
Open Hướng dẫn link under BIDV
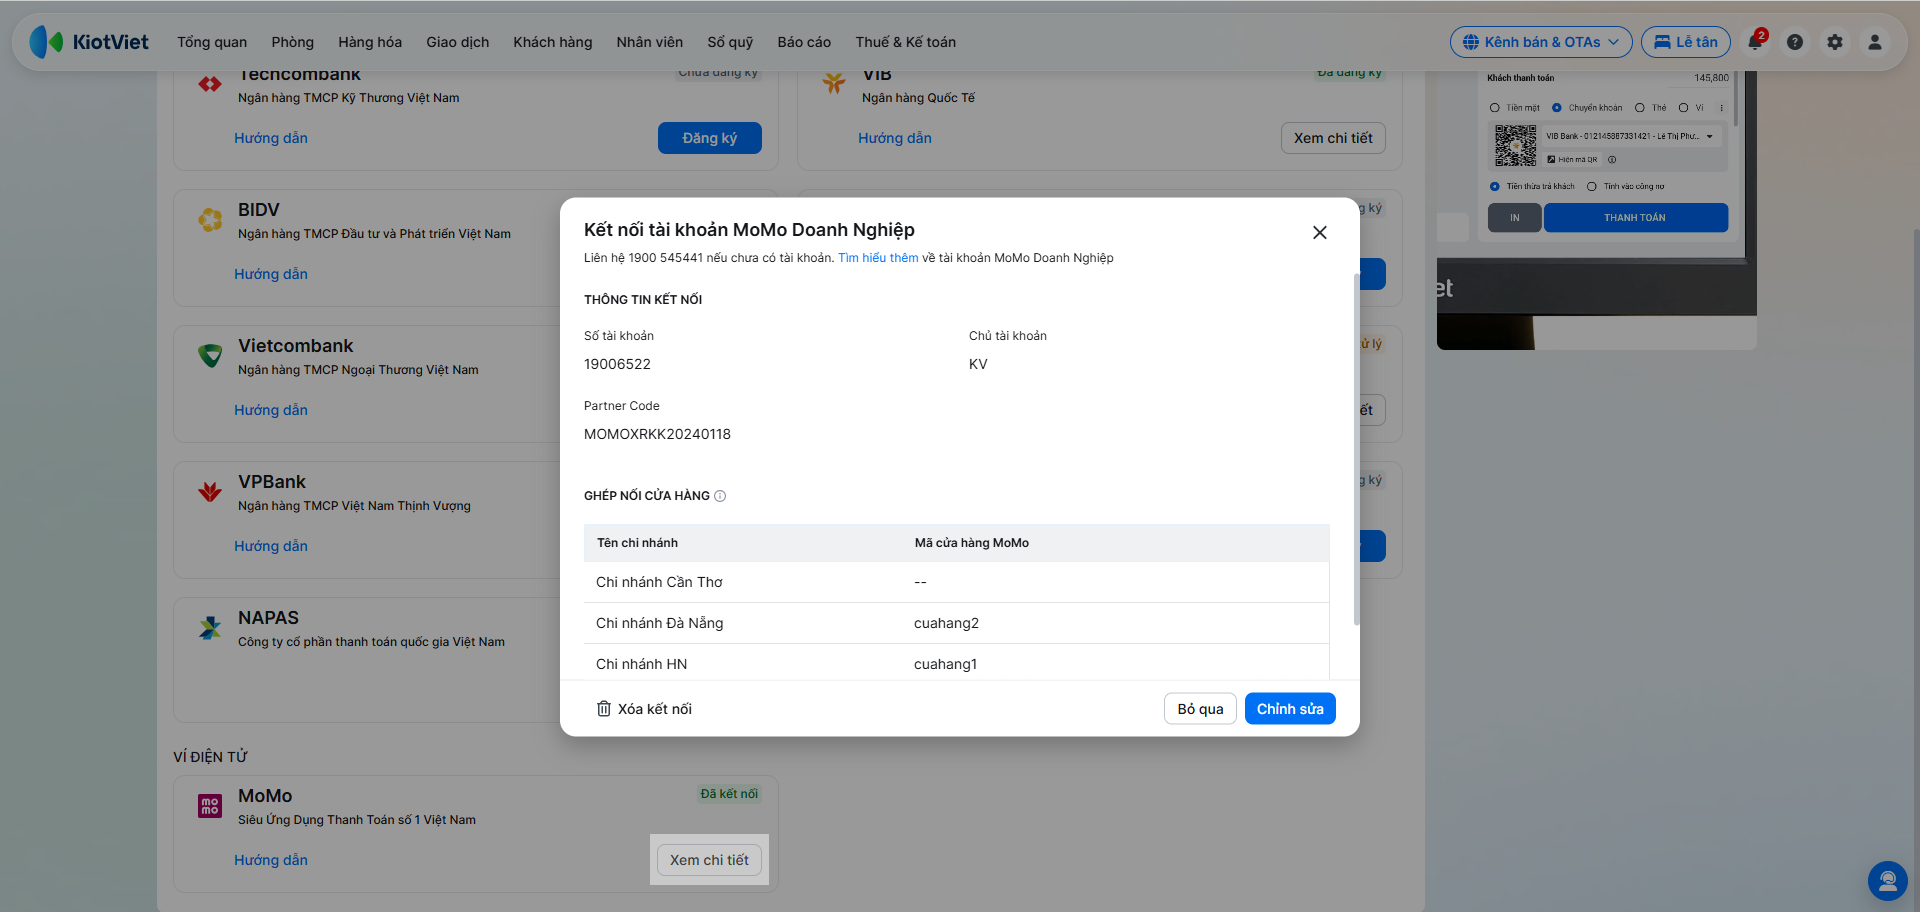pos(271,274)
